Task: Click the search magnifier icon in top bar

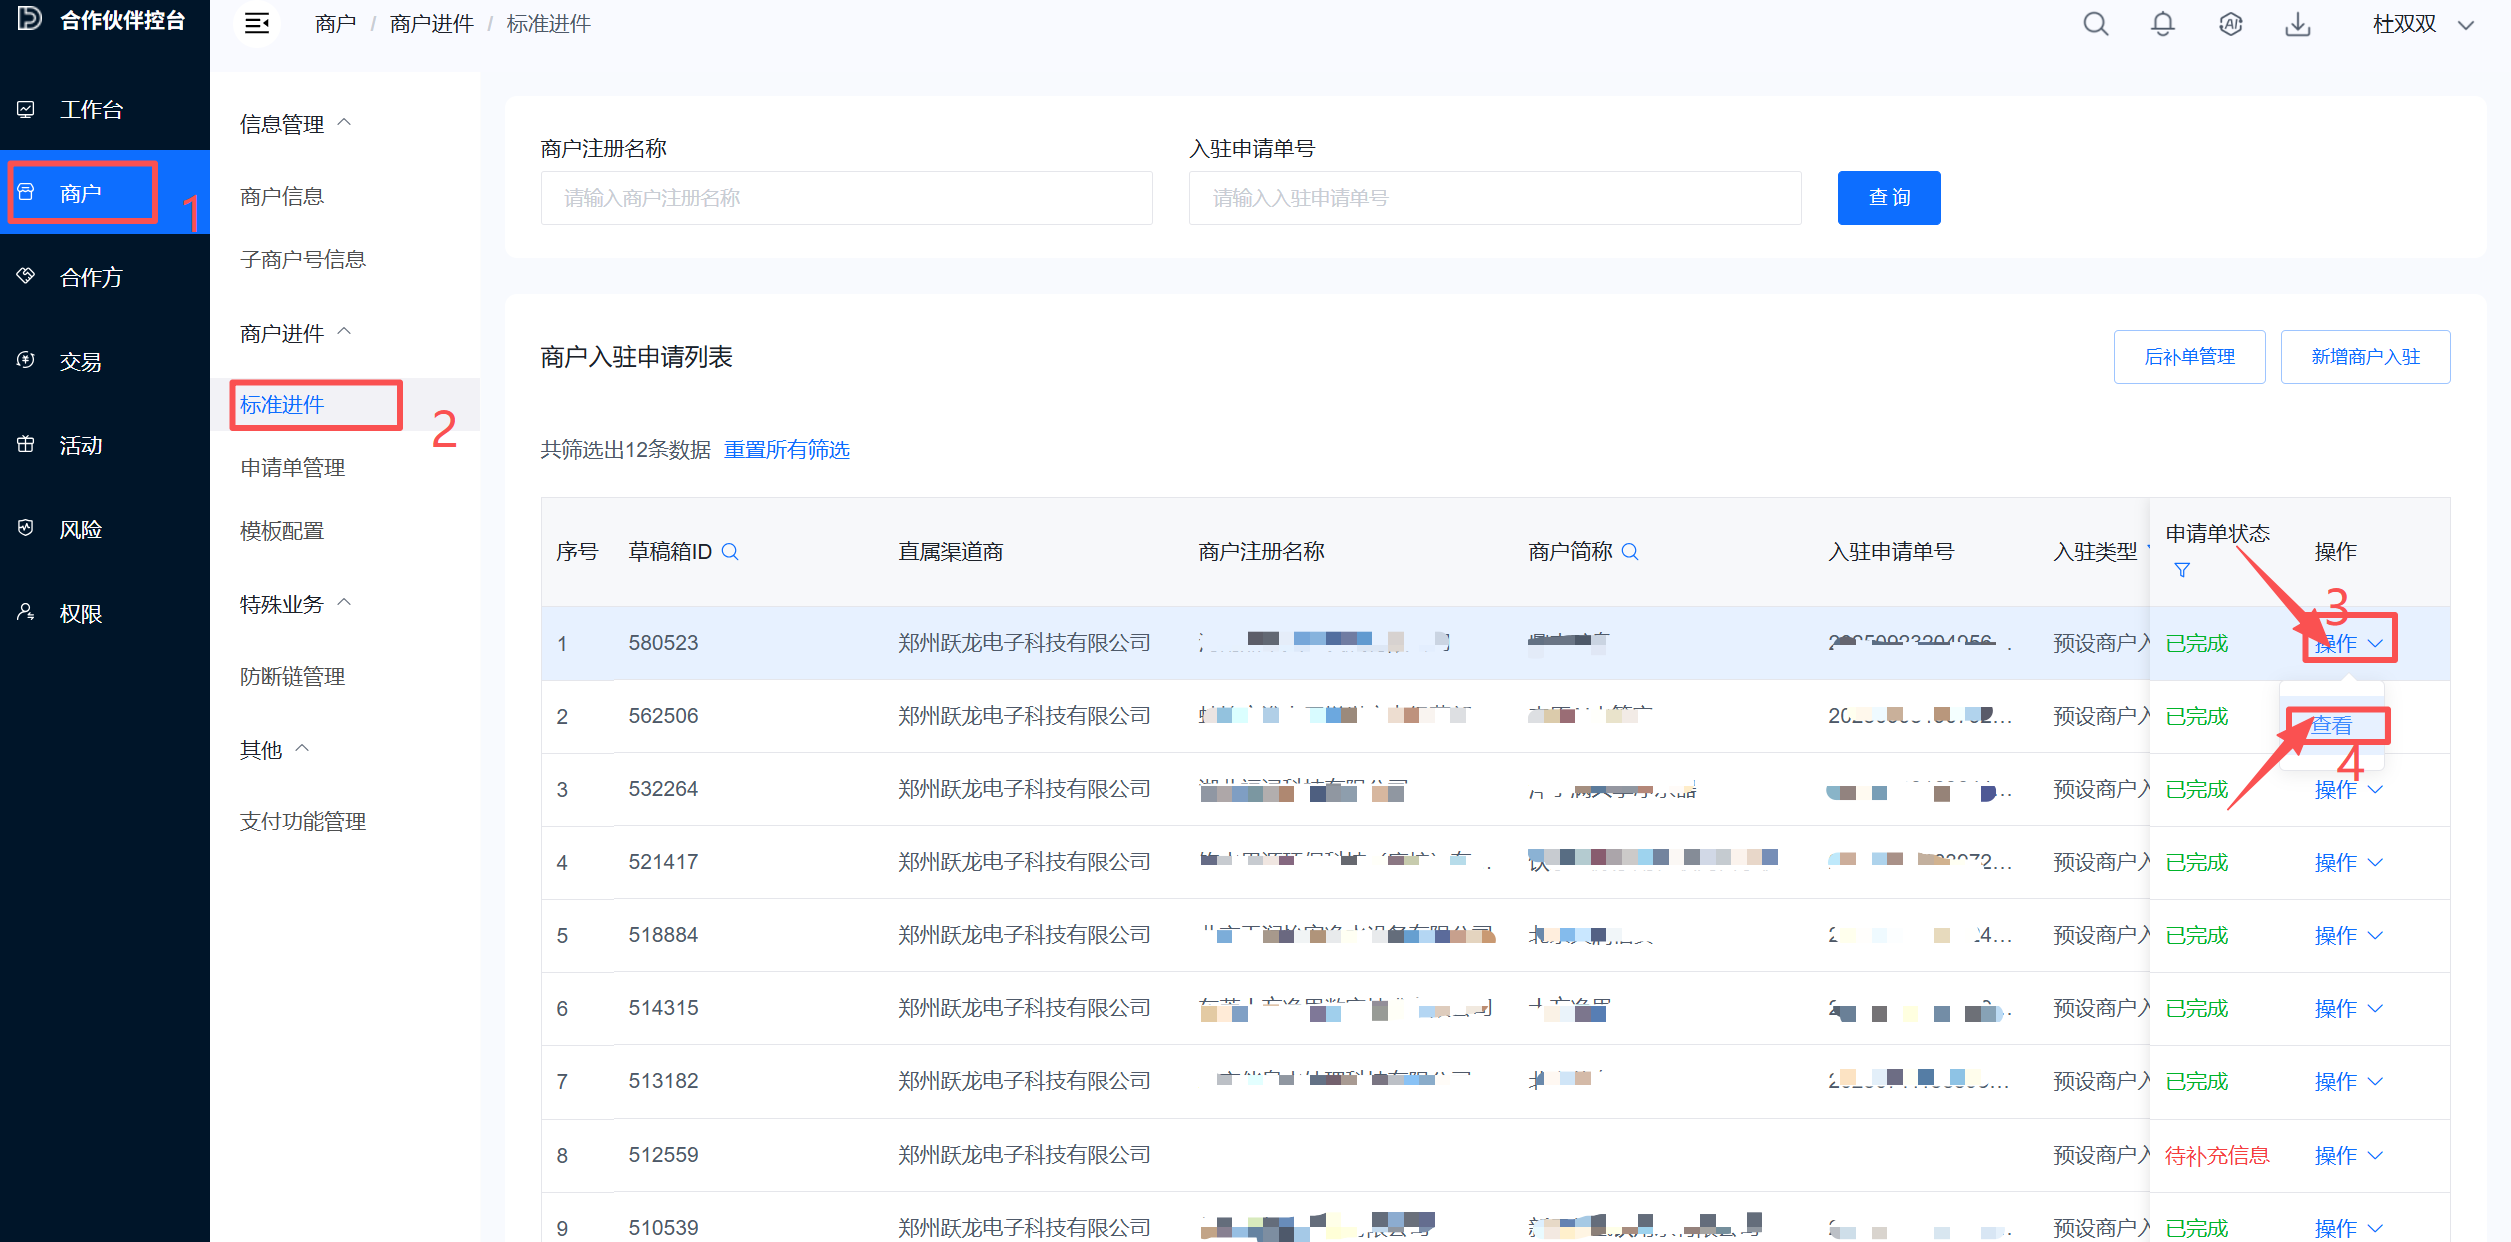Action: [x=2095, y=24]
